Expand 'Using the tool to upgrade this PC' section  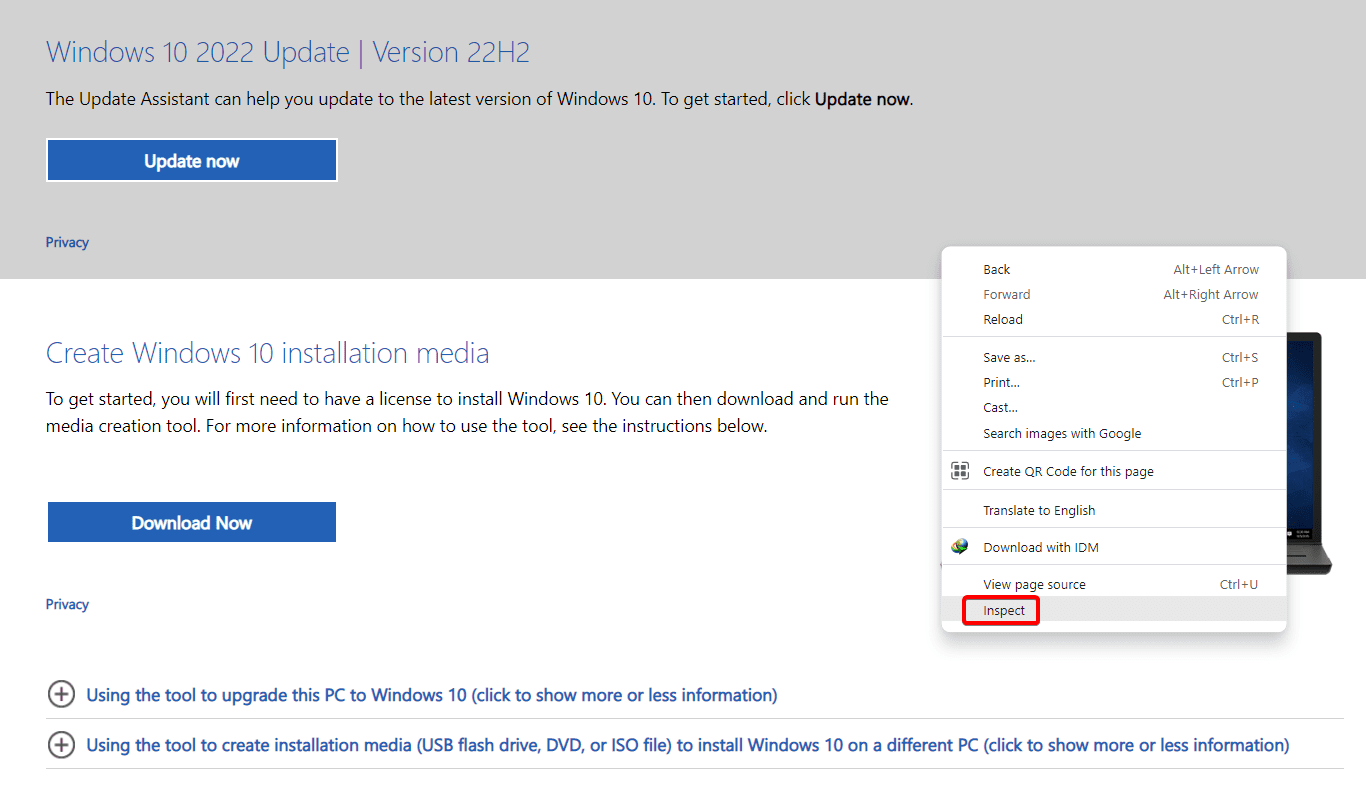[432, 694]
